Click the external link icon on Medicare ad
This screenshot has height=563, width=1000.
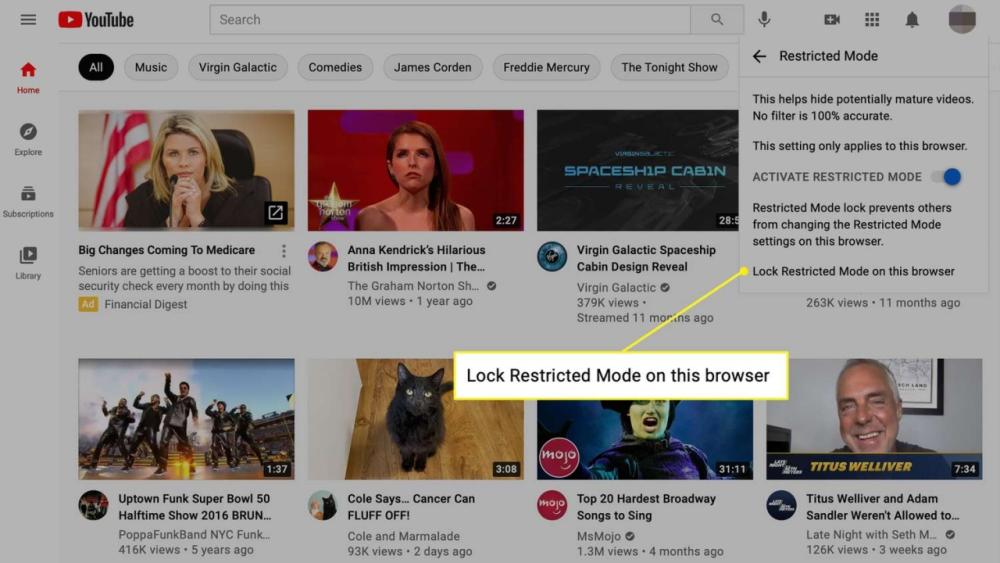click(x=276, y=212)
